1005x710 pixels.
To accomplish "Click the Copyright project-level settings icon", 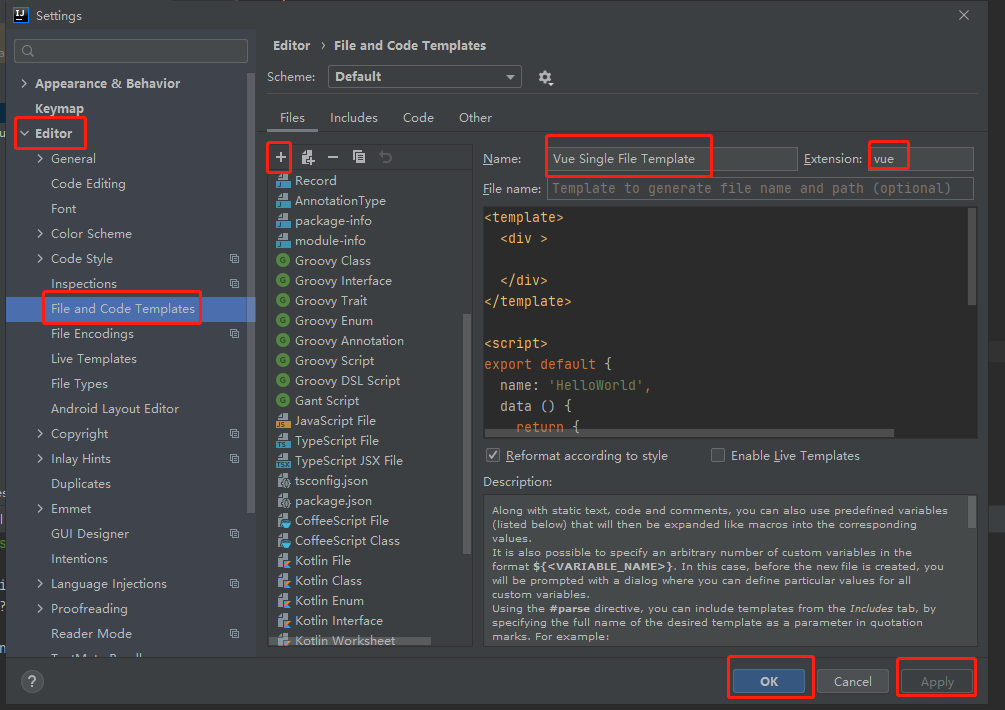I will [x=235, y=433].
